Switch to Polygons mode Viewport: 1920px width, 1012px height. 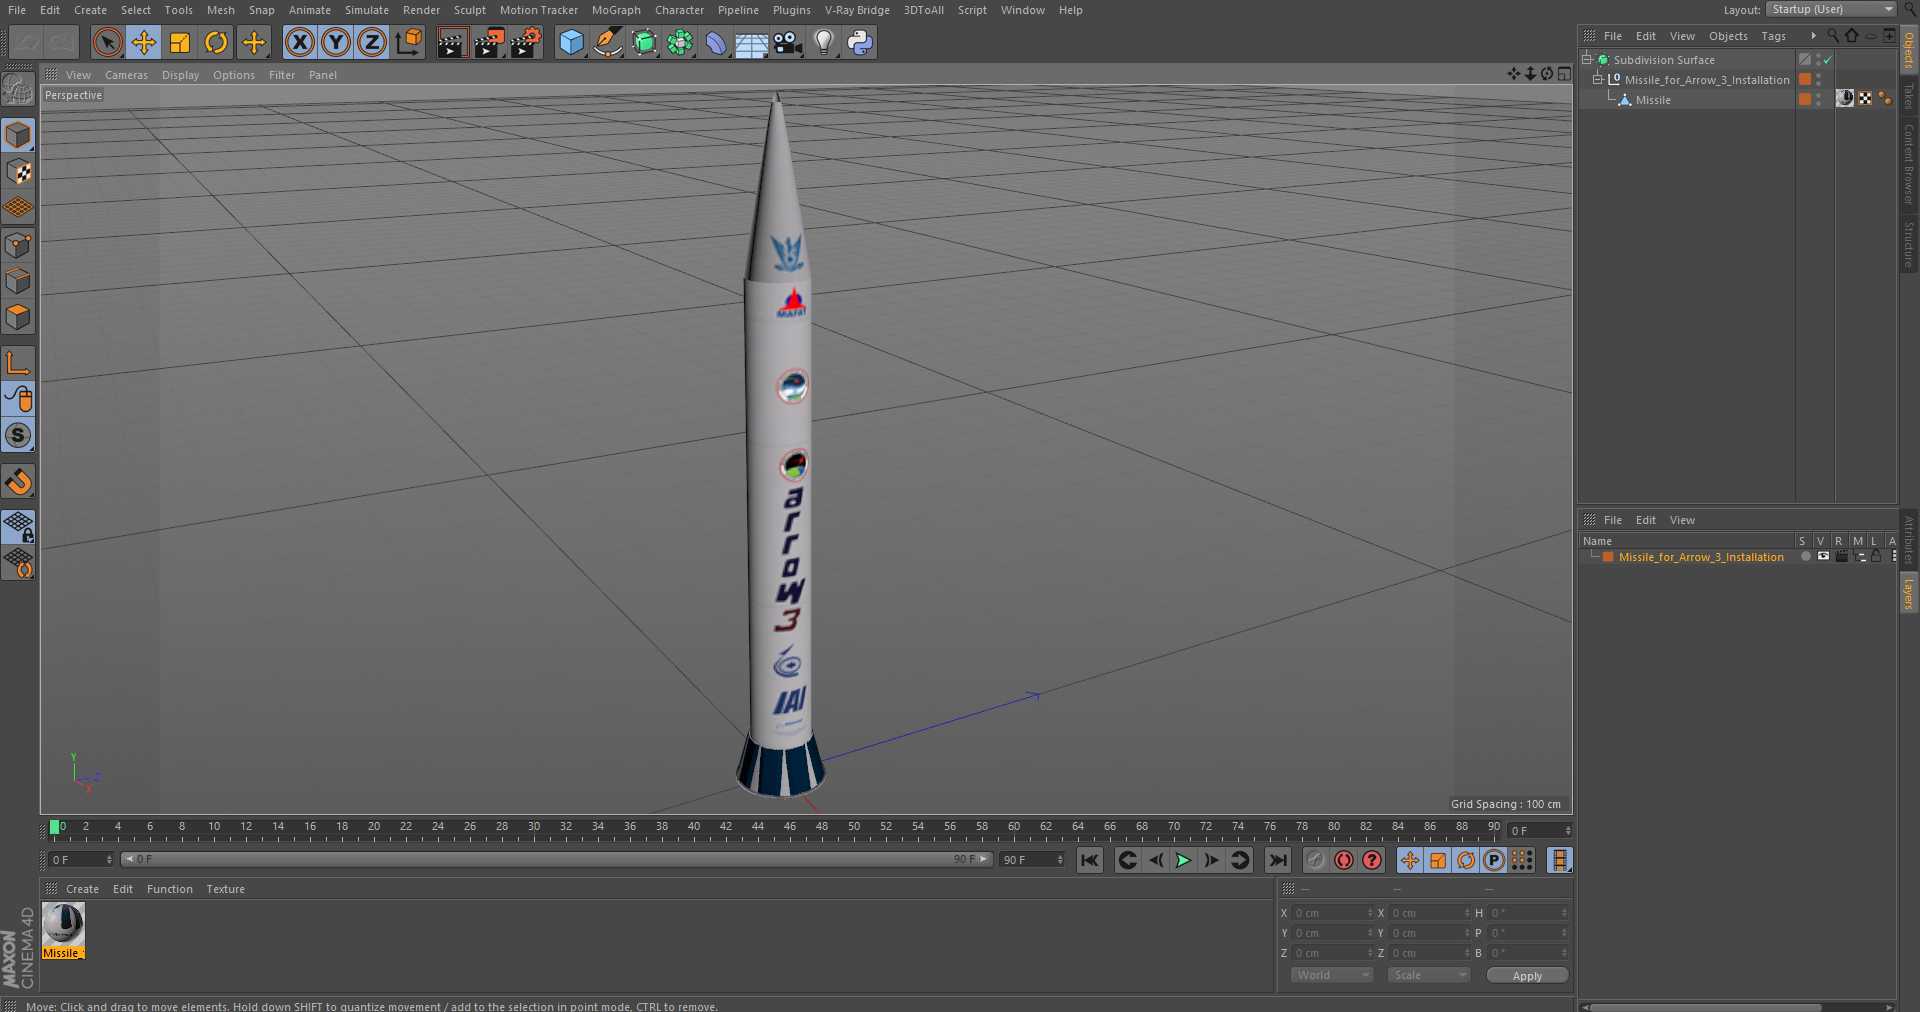click(18, 318)
